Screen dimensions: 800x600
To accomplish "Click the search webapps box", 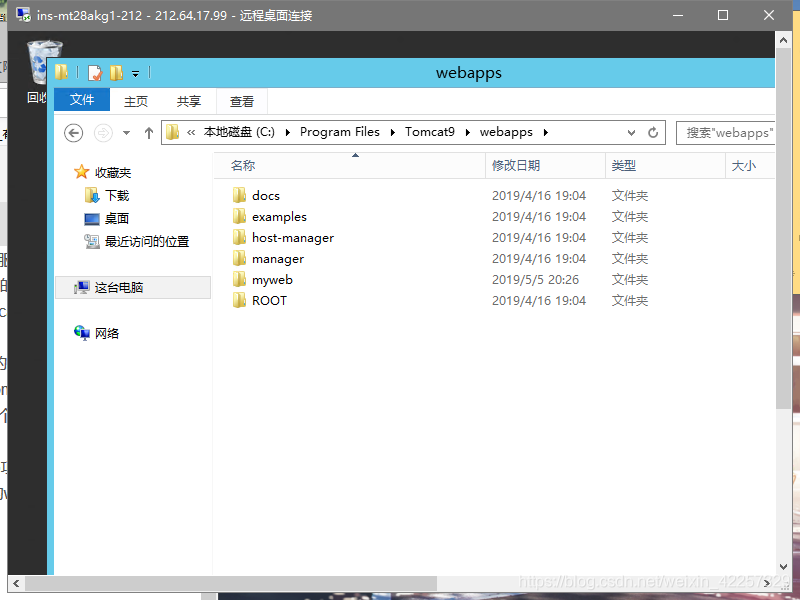I will pos(726,133).
